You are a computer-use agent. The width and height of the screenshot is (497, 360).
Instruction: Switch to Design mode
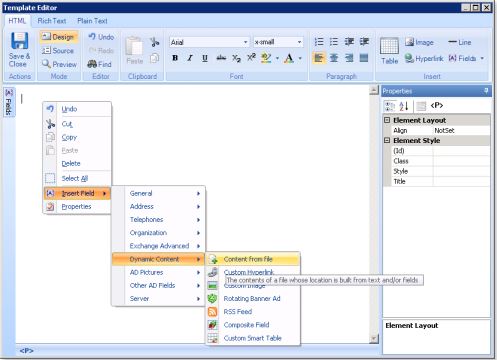[x=59, y=37]
